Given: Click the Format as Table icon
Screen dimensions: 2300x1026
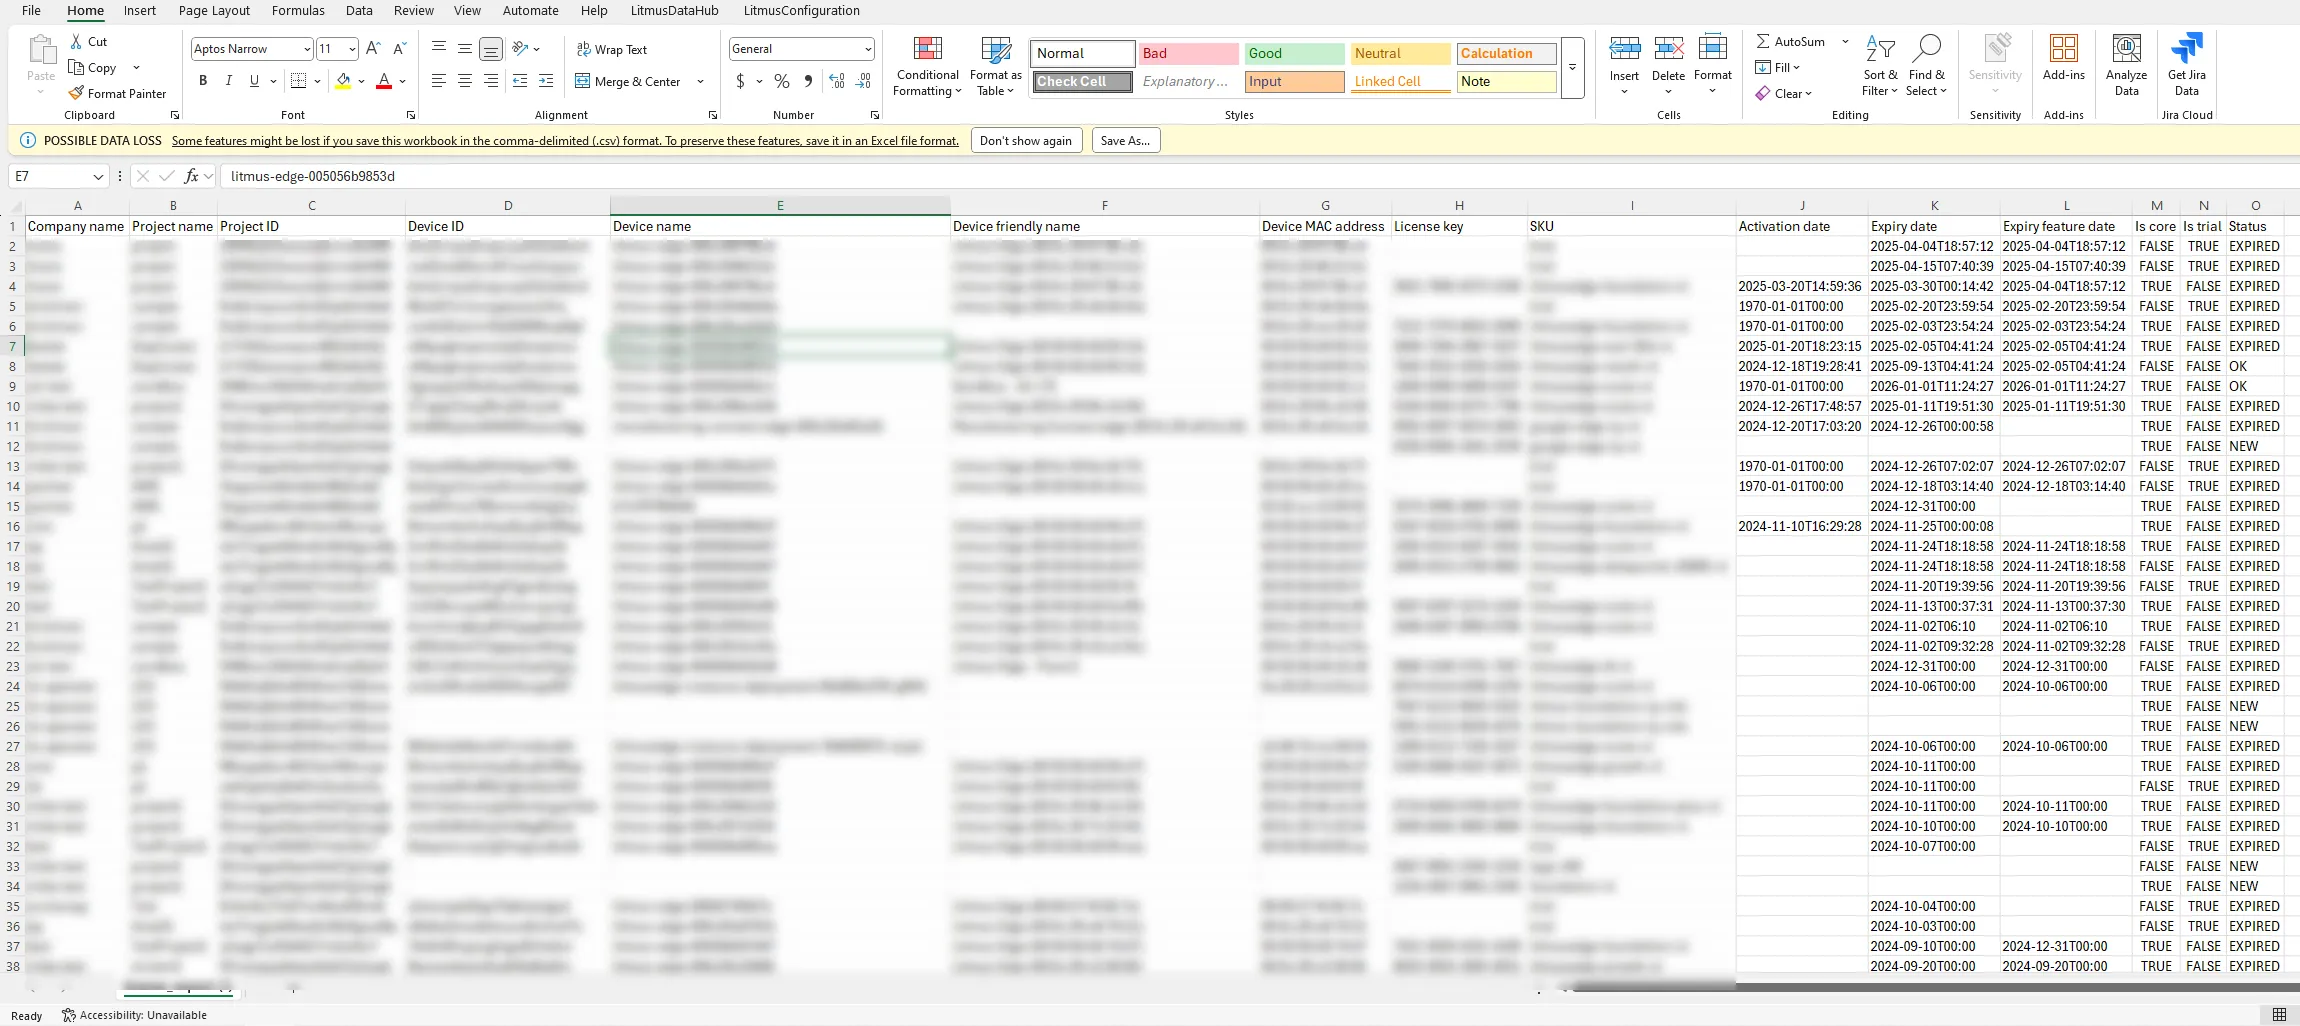Looking at the screenshot, I should coord(996,49).
